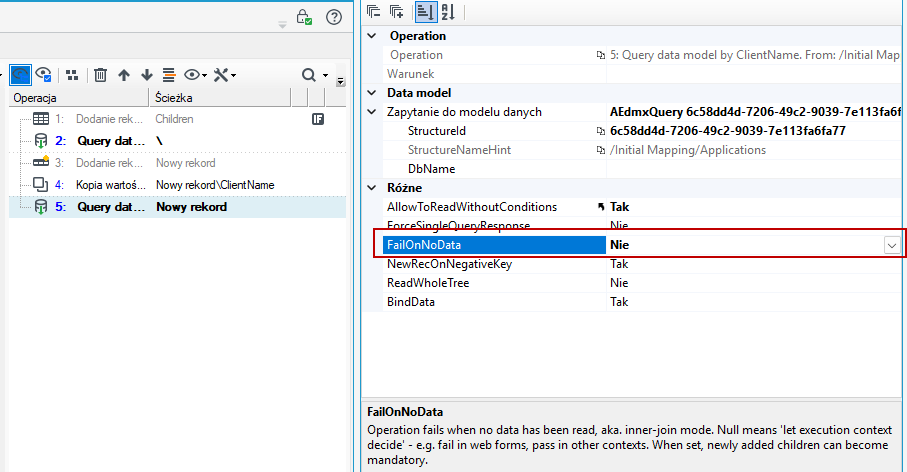Image resolution: width=907 pixels, height=472 pixels.
Task: Sort properties alphabetically A-Z
Action: click(448, 12)
